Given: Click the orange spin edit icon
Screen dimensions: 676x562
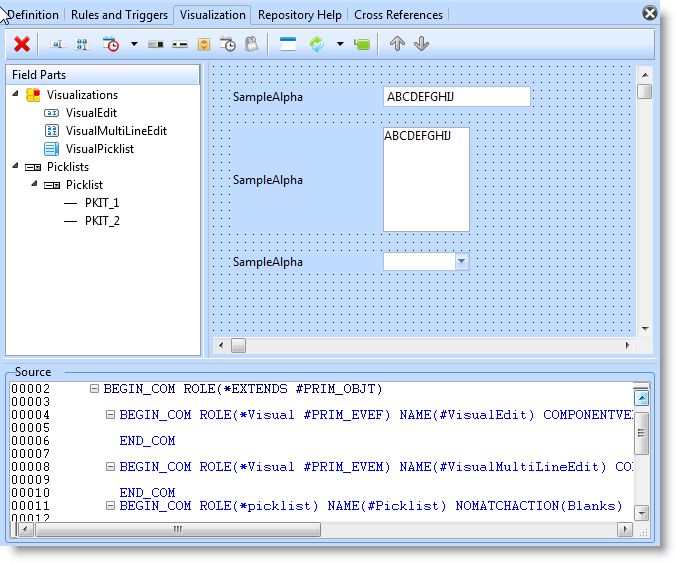Looking at the screenshot, I should tap(204, 44).
